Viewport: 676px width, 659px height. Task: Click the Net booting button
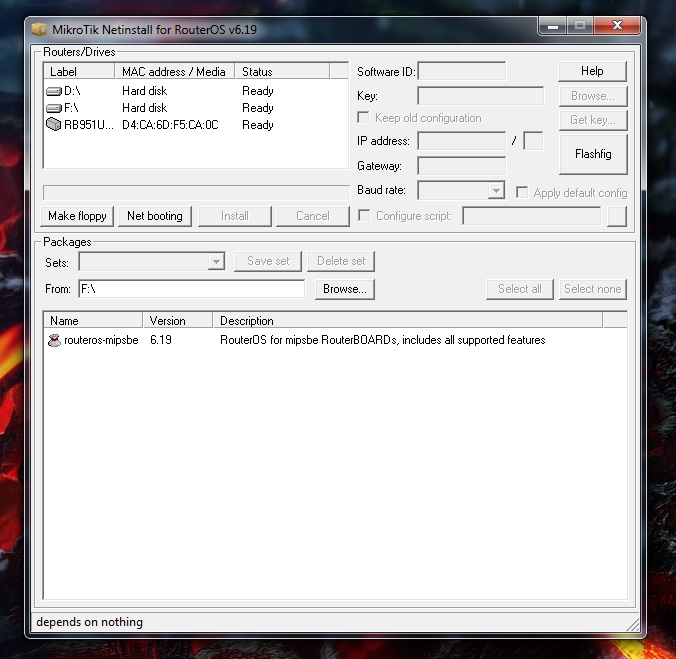click(155, 216)
